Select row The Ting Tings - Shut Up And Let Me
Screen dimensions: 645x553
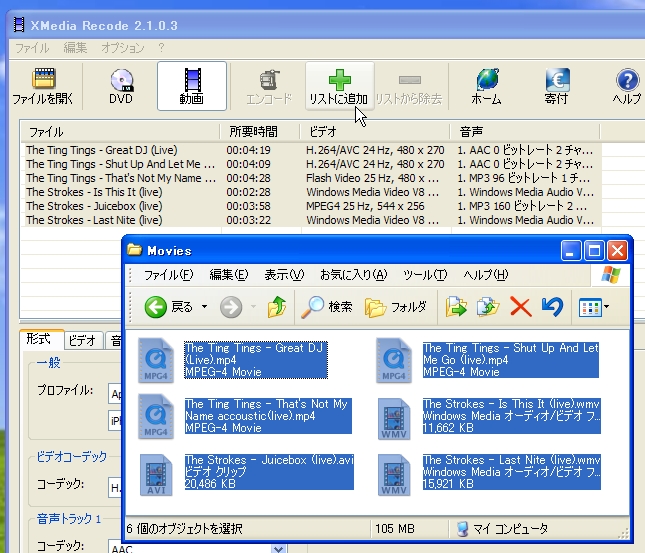[311, 164]
